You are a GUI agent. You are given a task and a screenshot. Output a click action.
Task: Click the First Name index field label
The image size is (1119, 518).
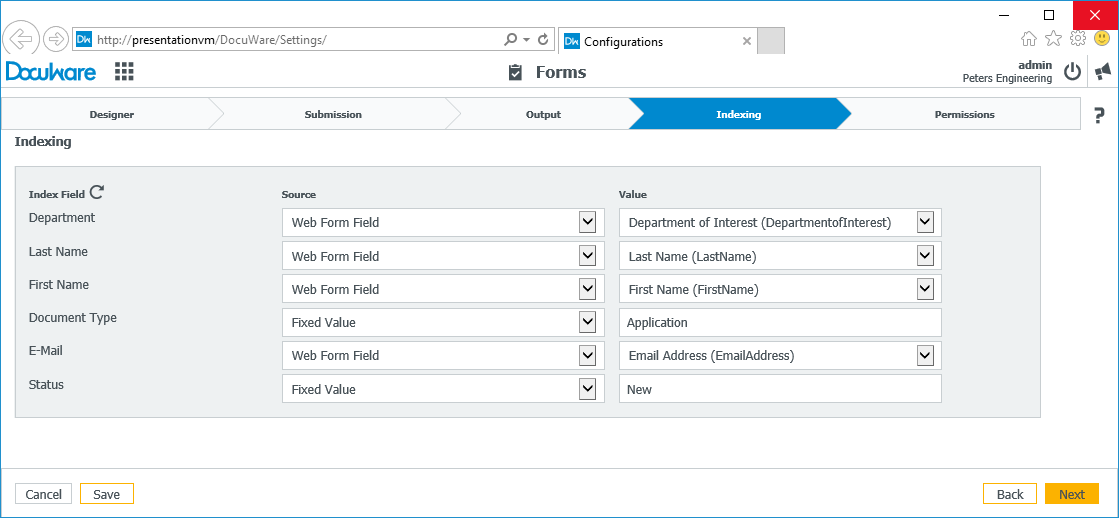coord(59,284)
